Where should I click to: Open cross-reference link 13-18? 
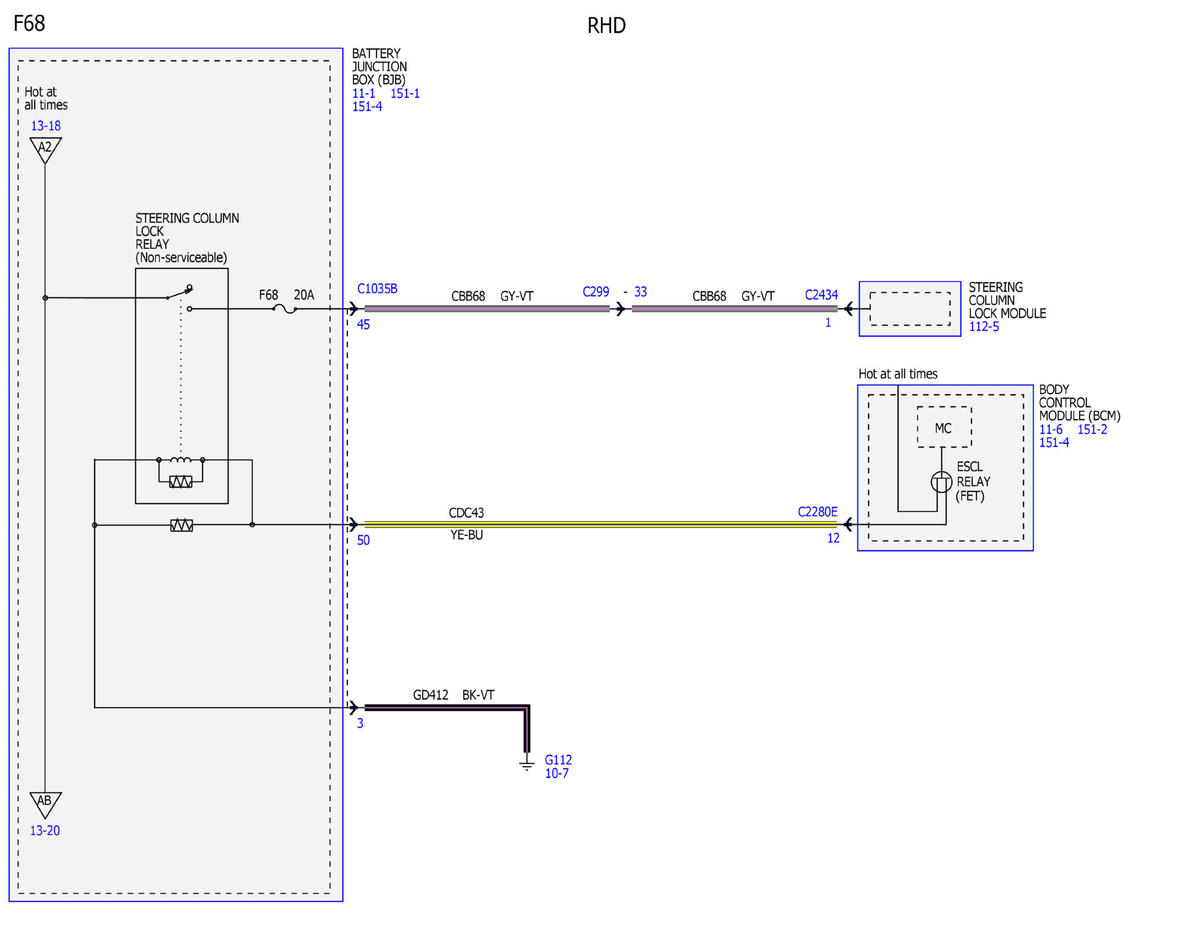pyautogui.click(x=44, y=126)
